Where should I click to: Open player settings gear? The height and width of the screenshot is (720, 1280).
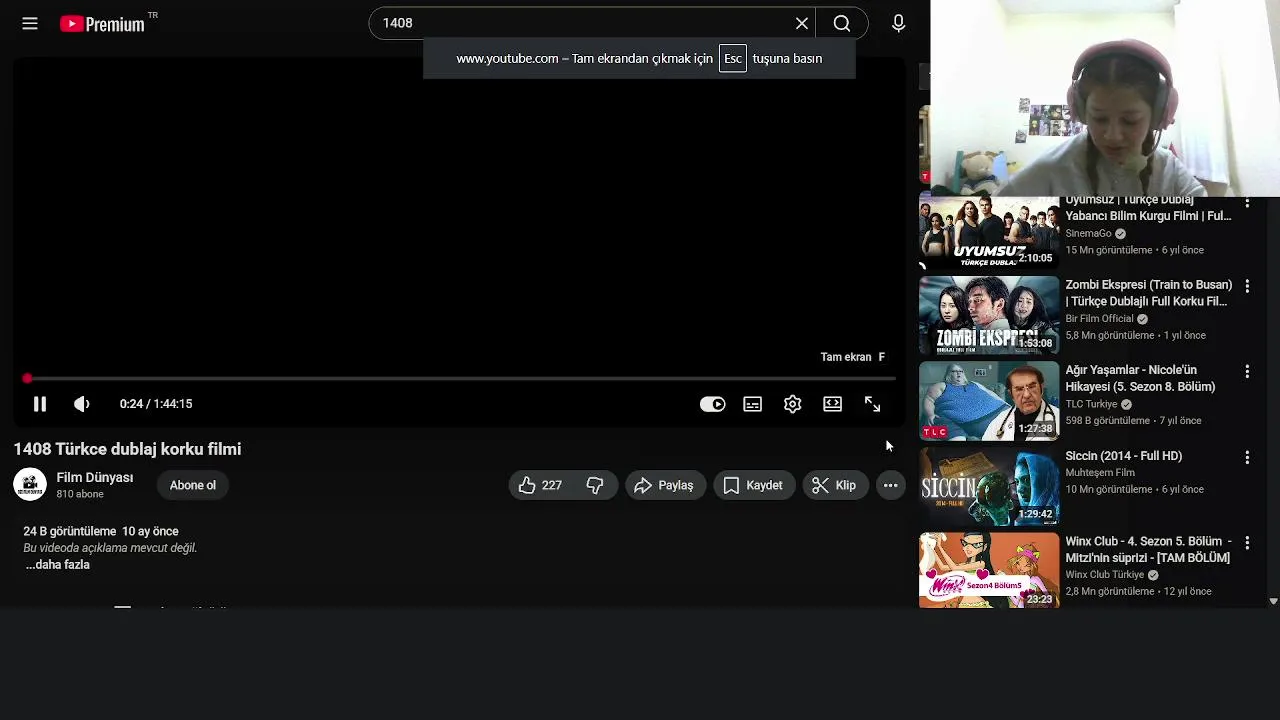(792, 404)
